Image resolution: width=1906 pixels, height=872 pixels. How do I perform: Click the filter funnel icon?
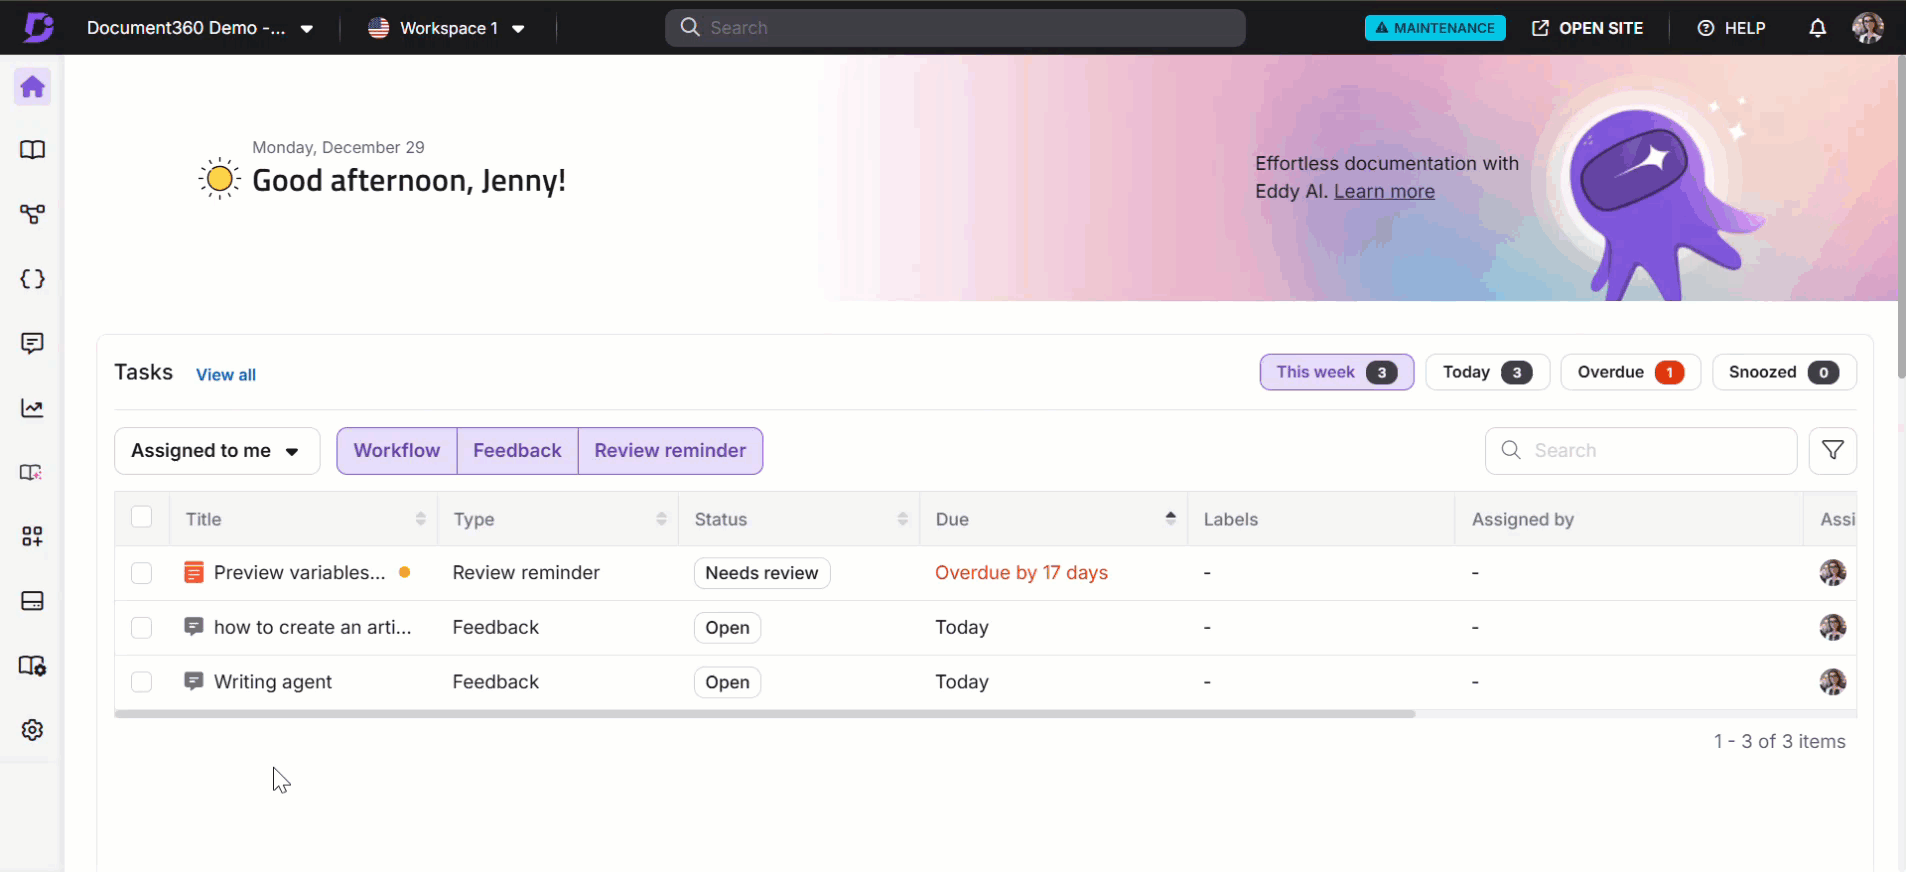pos(1832,451)
